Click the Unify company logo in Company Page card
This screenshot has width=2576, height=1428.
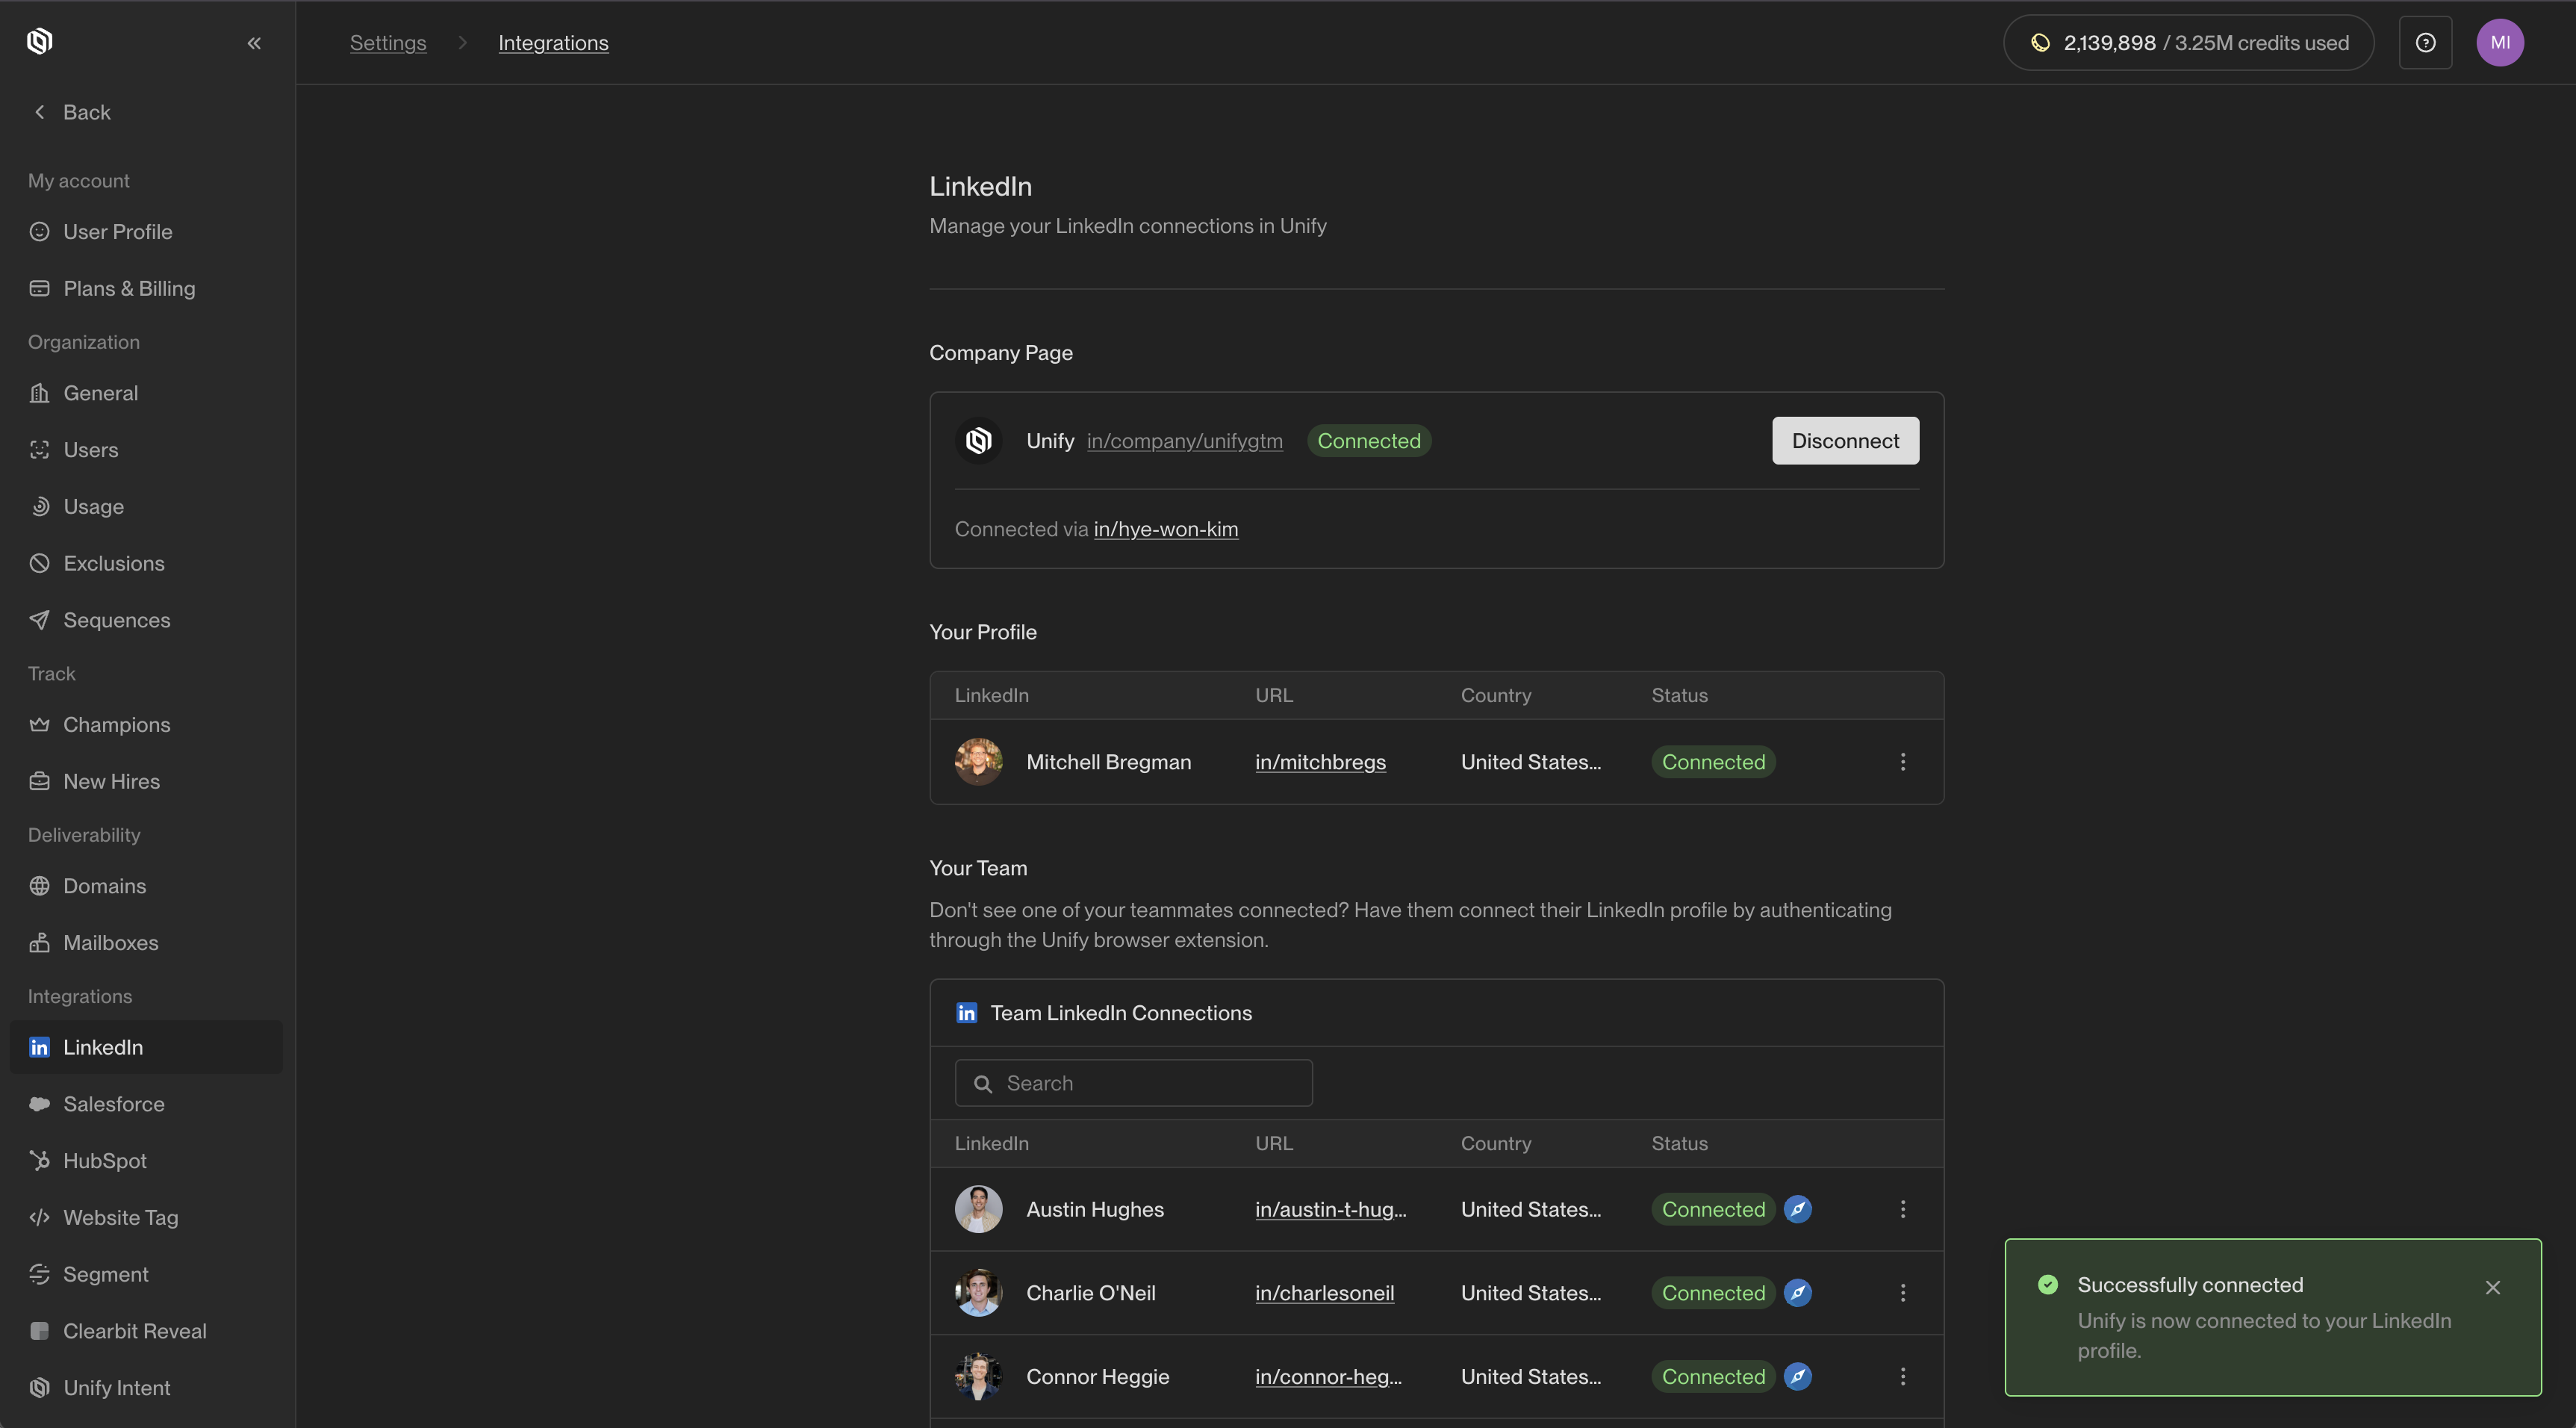pyautogui.click(x=978, y=441)
